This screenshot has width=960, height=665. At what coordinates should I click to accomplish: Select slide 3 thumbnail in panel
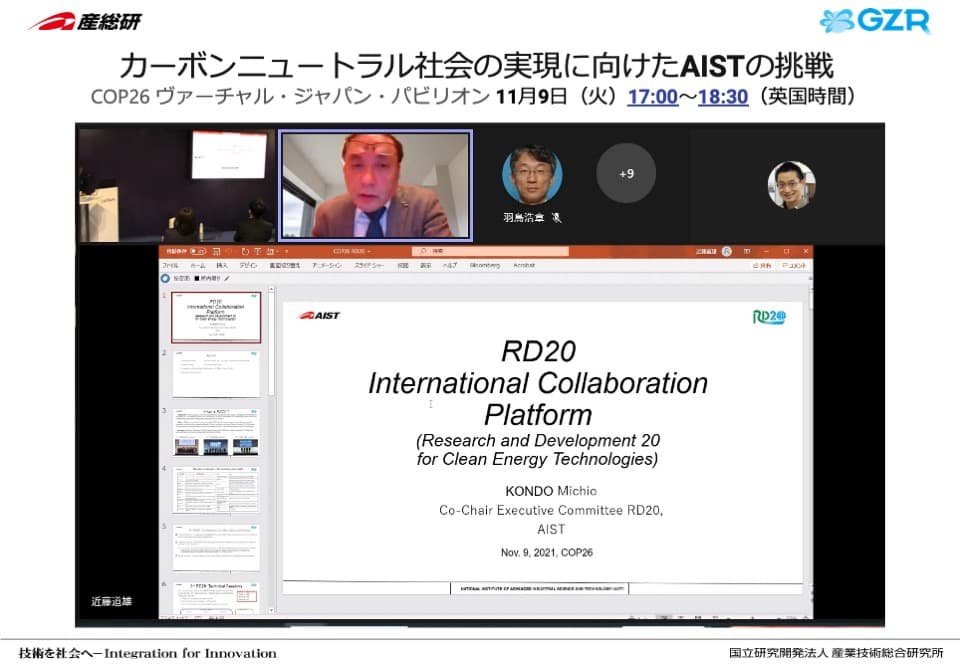point(216,432)
